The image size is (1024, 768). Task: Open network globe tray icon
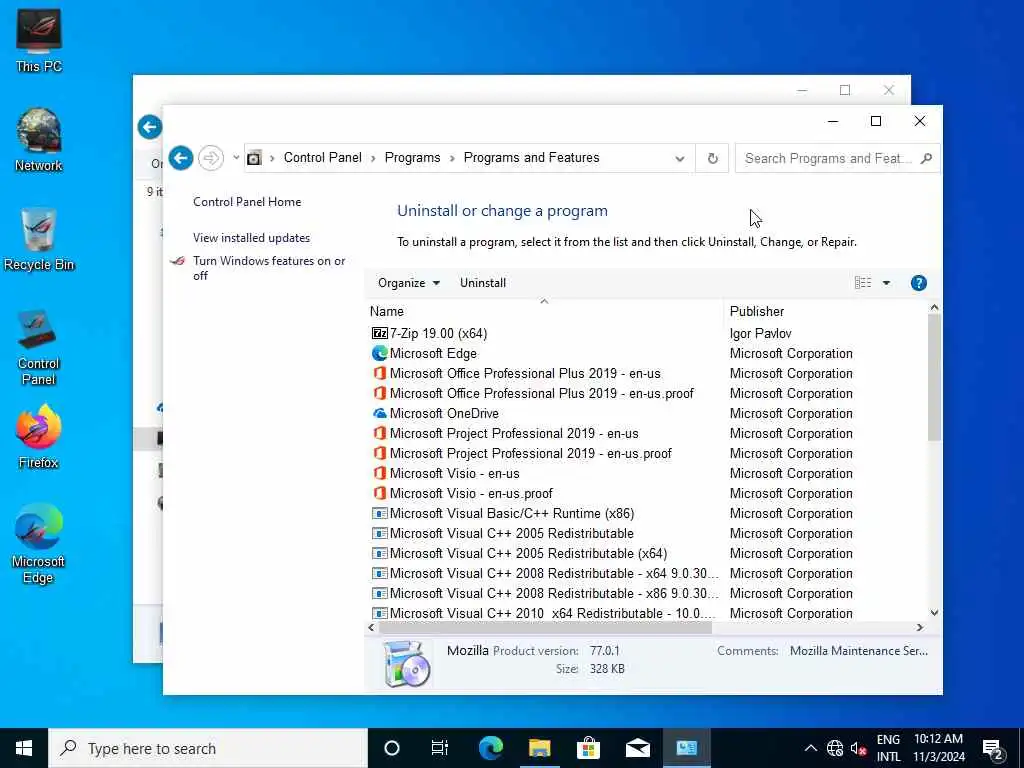click(835, 748)
